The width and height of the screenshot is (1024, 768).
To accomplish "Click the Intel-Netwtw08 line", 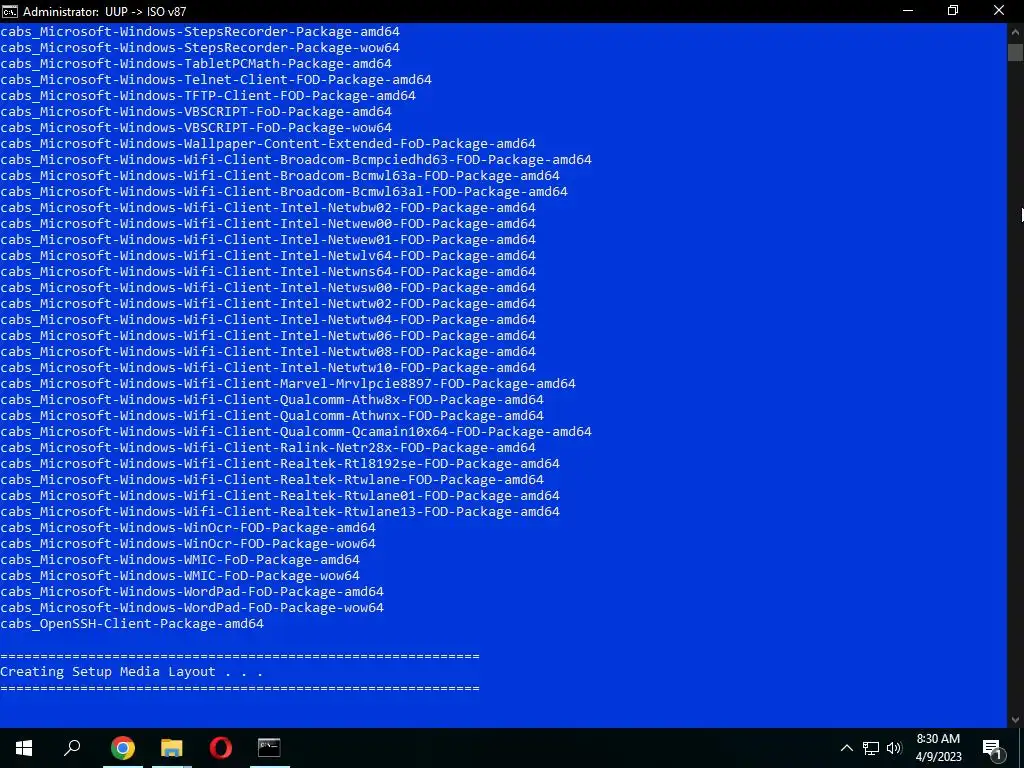I will (268, 351).
